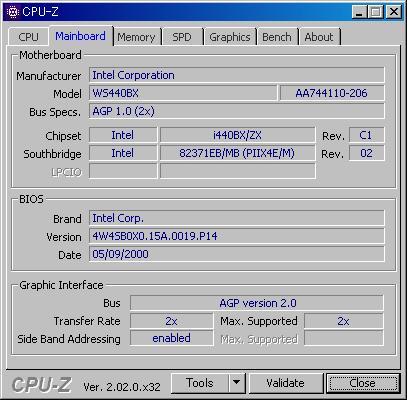Click the AA744110-206 revision field

click(332, 93)
